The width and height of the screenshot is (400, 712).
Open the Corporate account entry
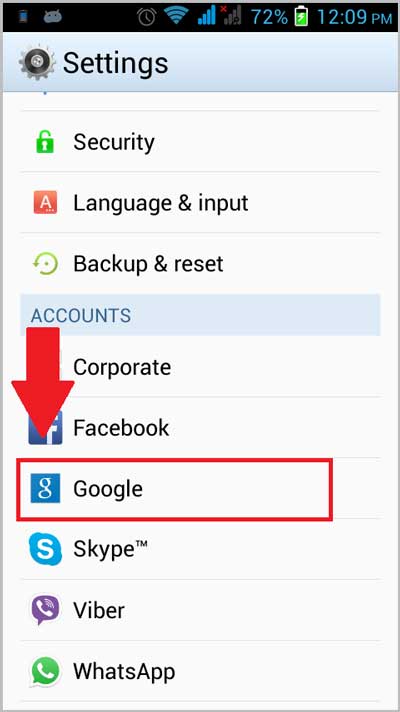point(200,366)
